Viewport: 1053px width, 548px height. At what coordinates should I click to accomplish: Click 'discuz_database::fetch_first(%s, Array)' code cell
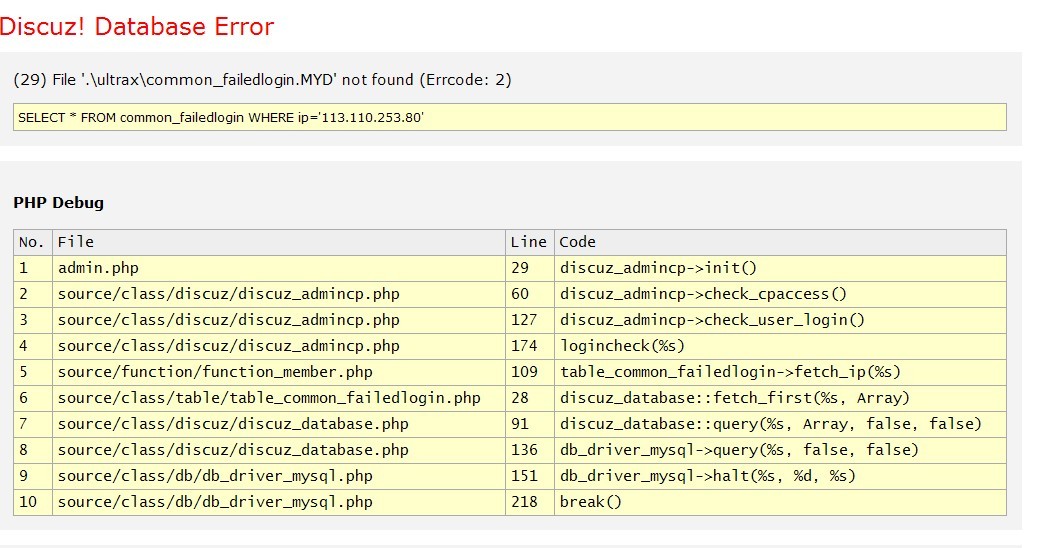click(x=780, y=398)
